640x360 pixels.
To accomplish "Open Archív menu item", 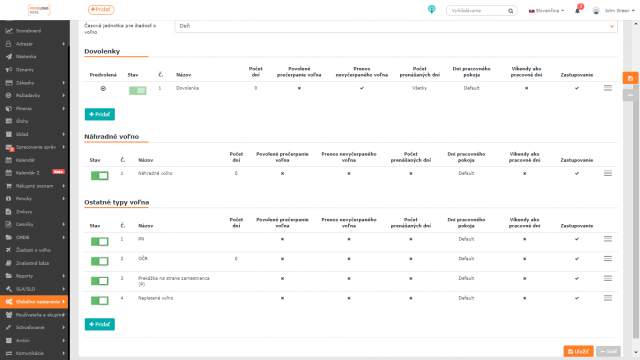I will (x=34, y=340).
